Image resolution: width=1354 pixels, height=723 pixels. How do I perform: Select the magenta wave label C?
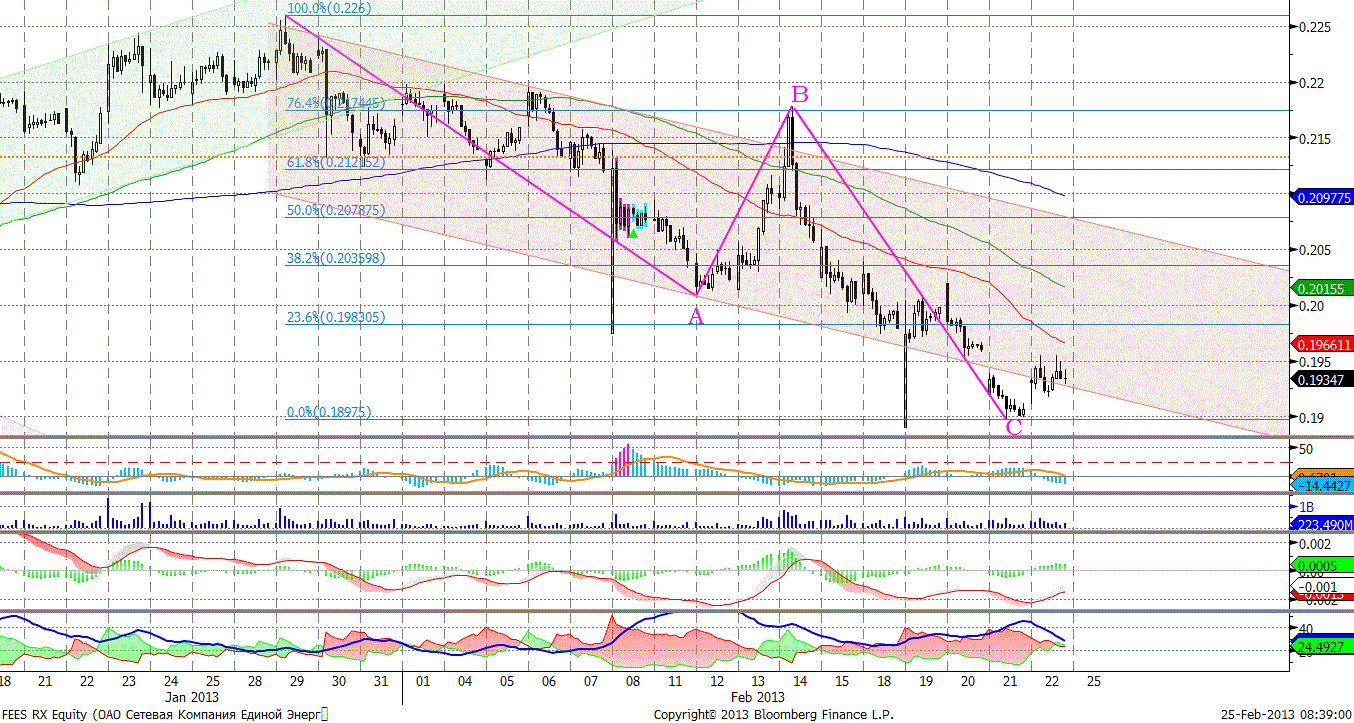[x=1013, y=427]
